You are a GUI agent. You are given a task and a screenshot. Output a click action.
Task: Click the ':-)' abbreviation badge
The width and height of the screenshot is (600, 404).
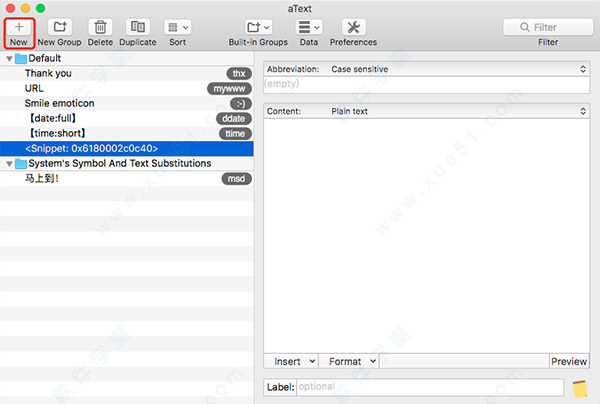click(241, 104)
